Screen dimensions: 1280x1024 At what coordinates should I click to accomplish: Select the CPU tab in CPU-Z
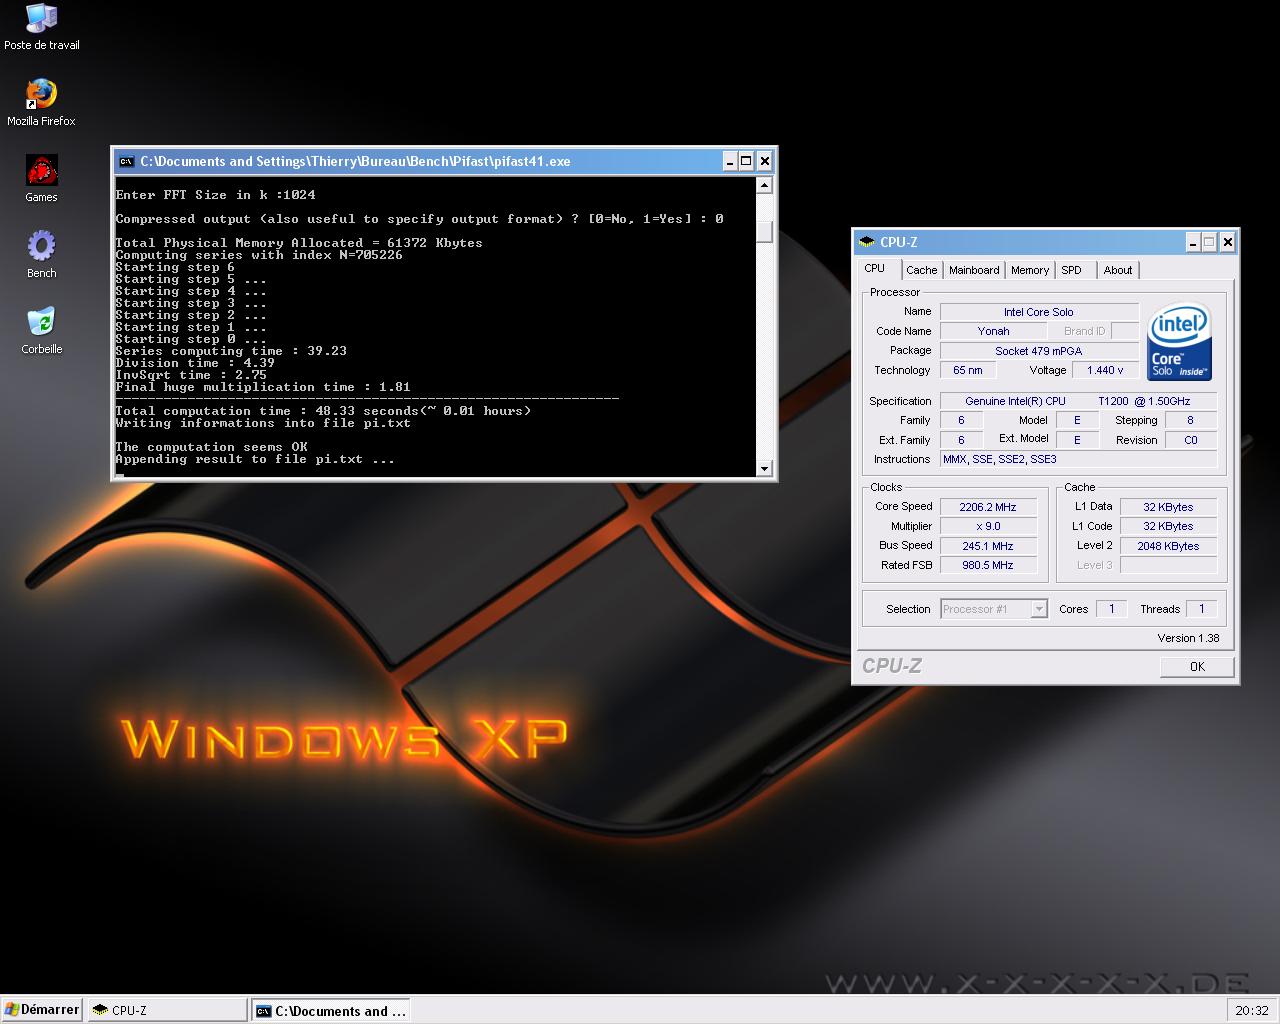[875, 268]
